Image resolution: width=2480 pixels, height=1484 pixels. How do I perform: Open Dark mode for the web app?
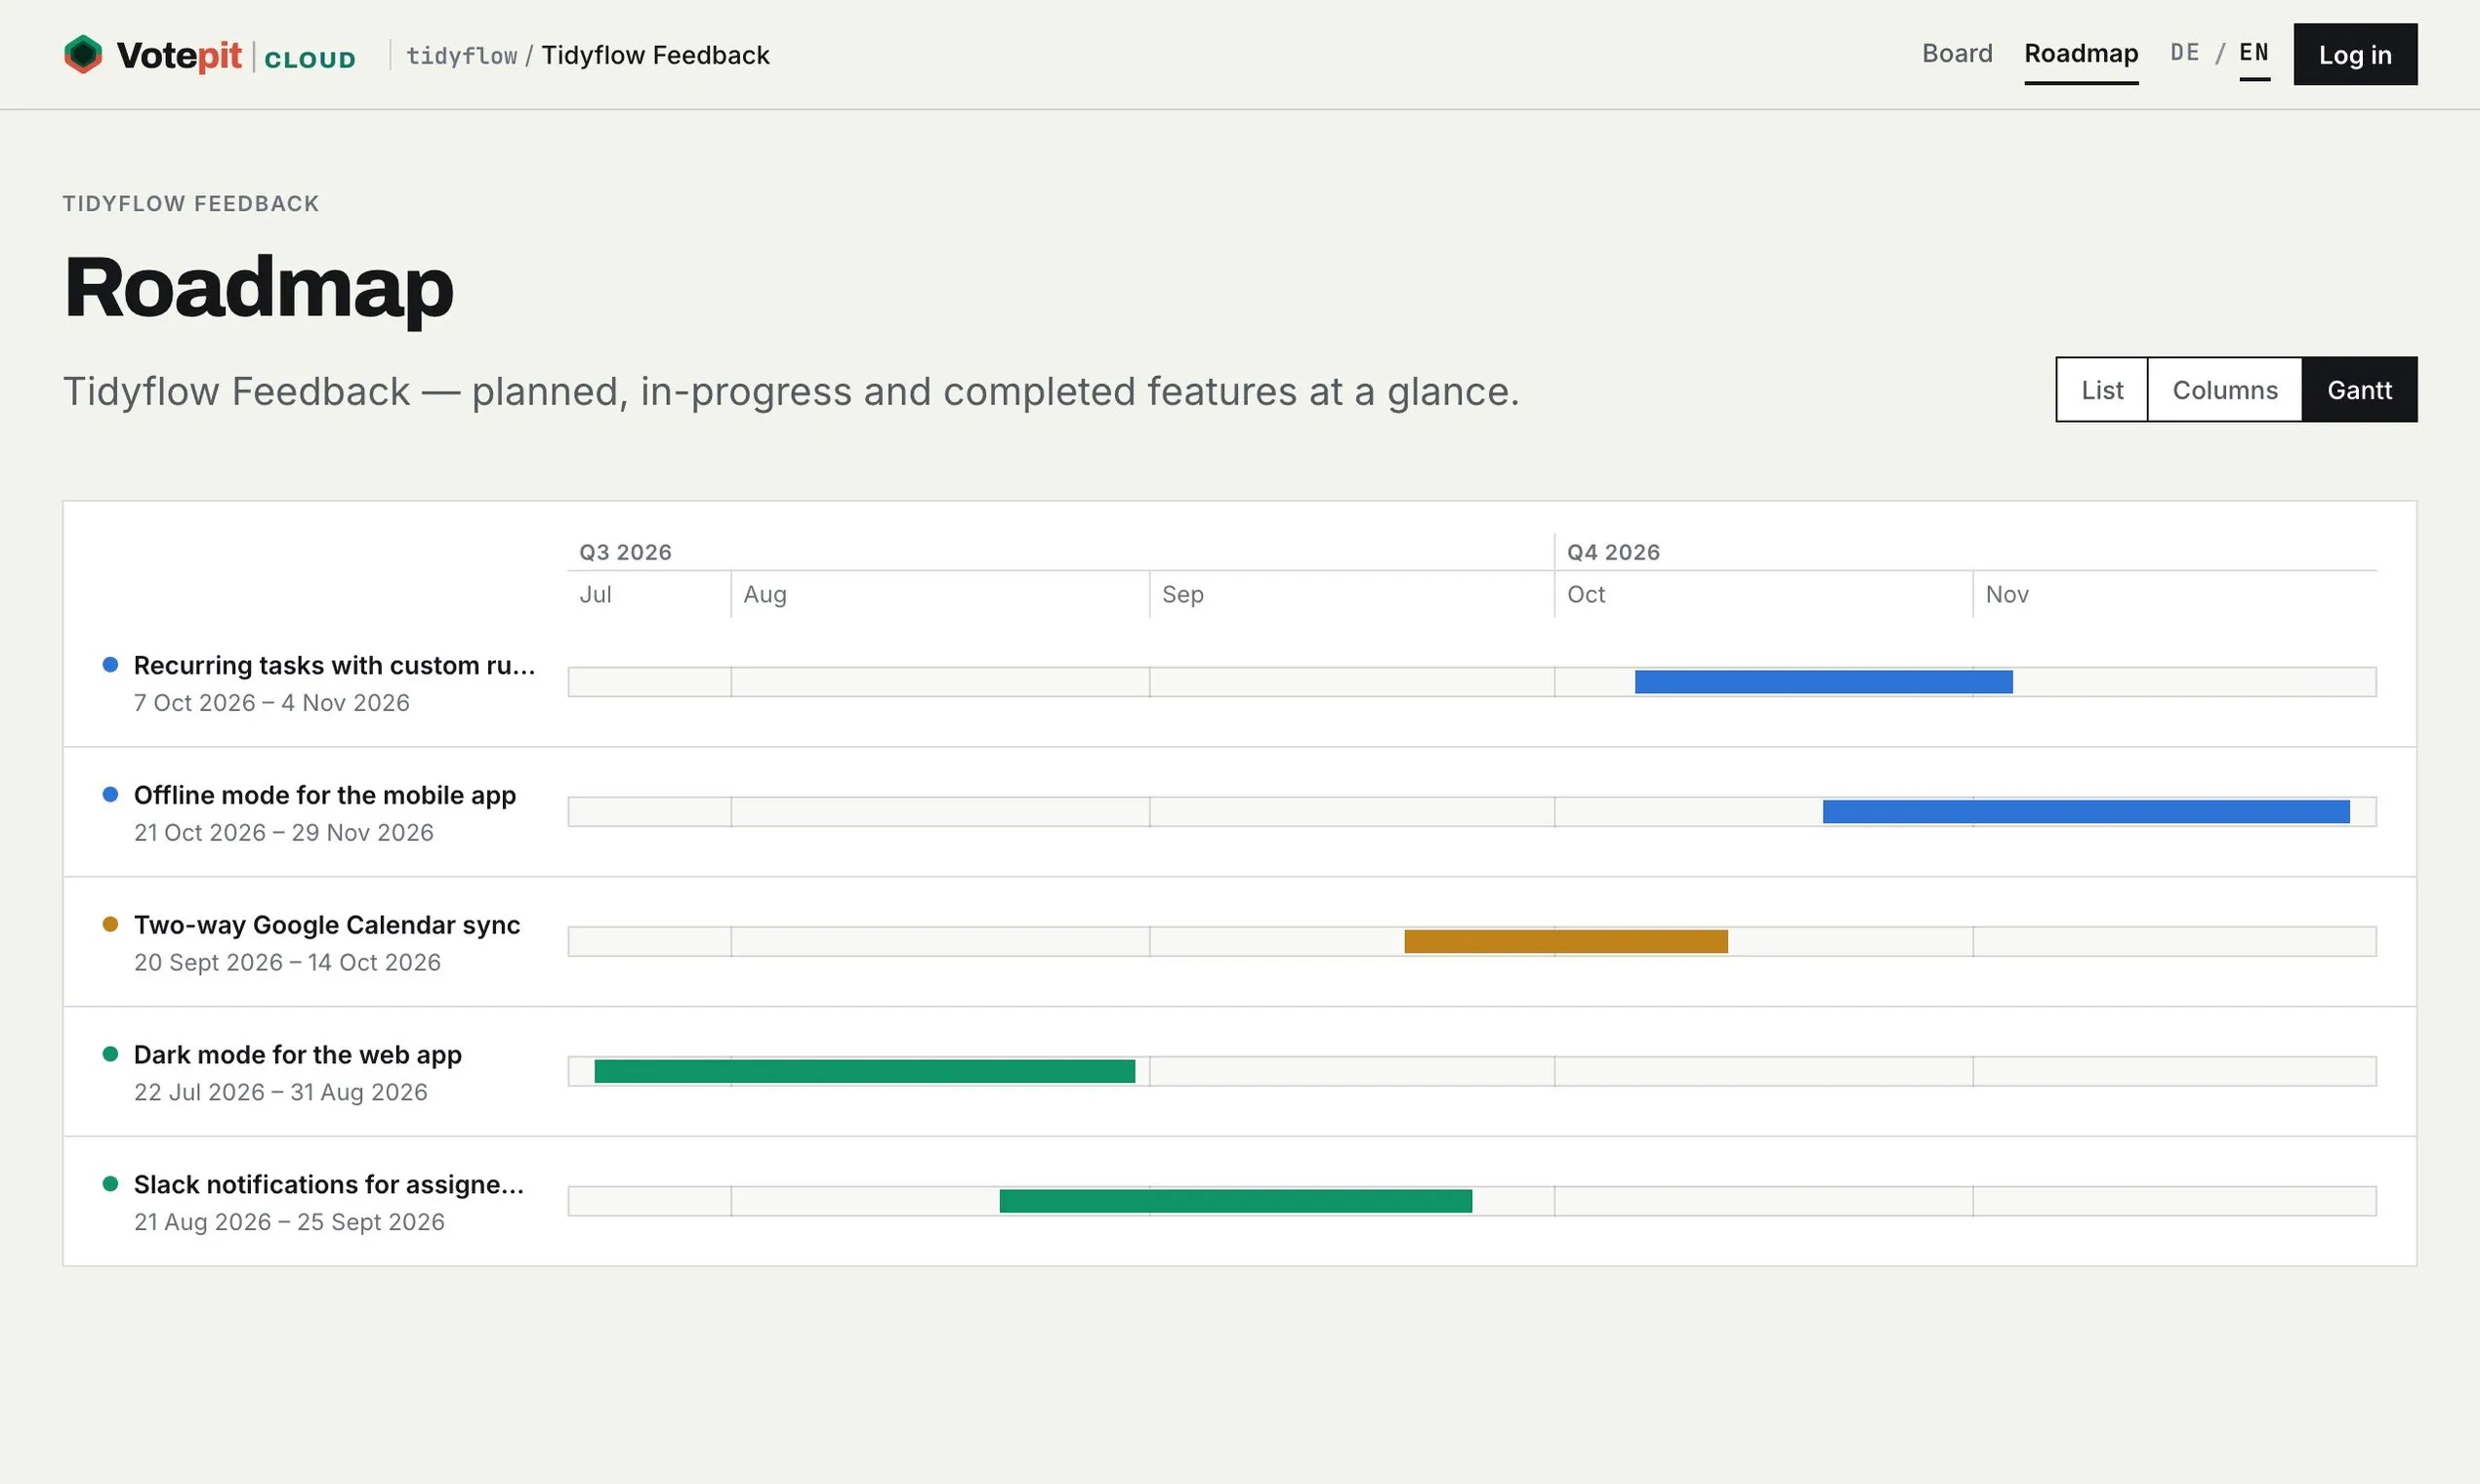tap(298, 1055)
